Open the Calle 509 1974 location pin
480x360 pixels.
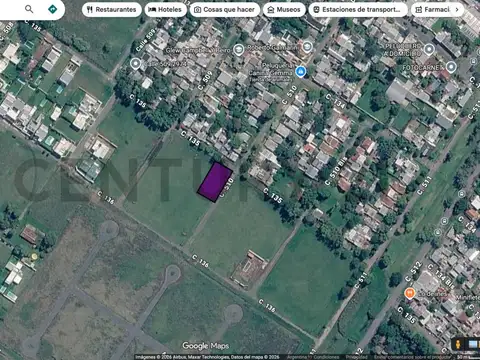pyautogui.click(x=135, y=63)
